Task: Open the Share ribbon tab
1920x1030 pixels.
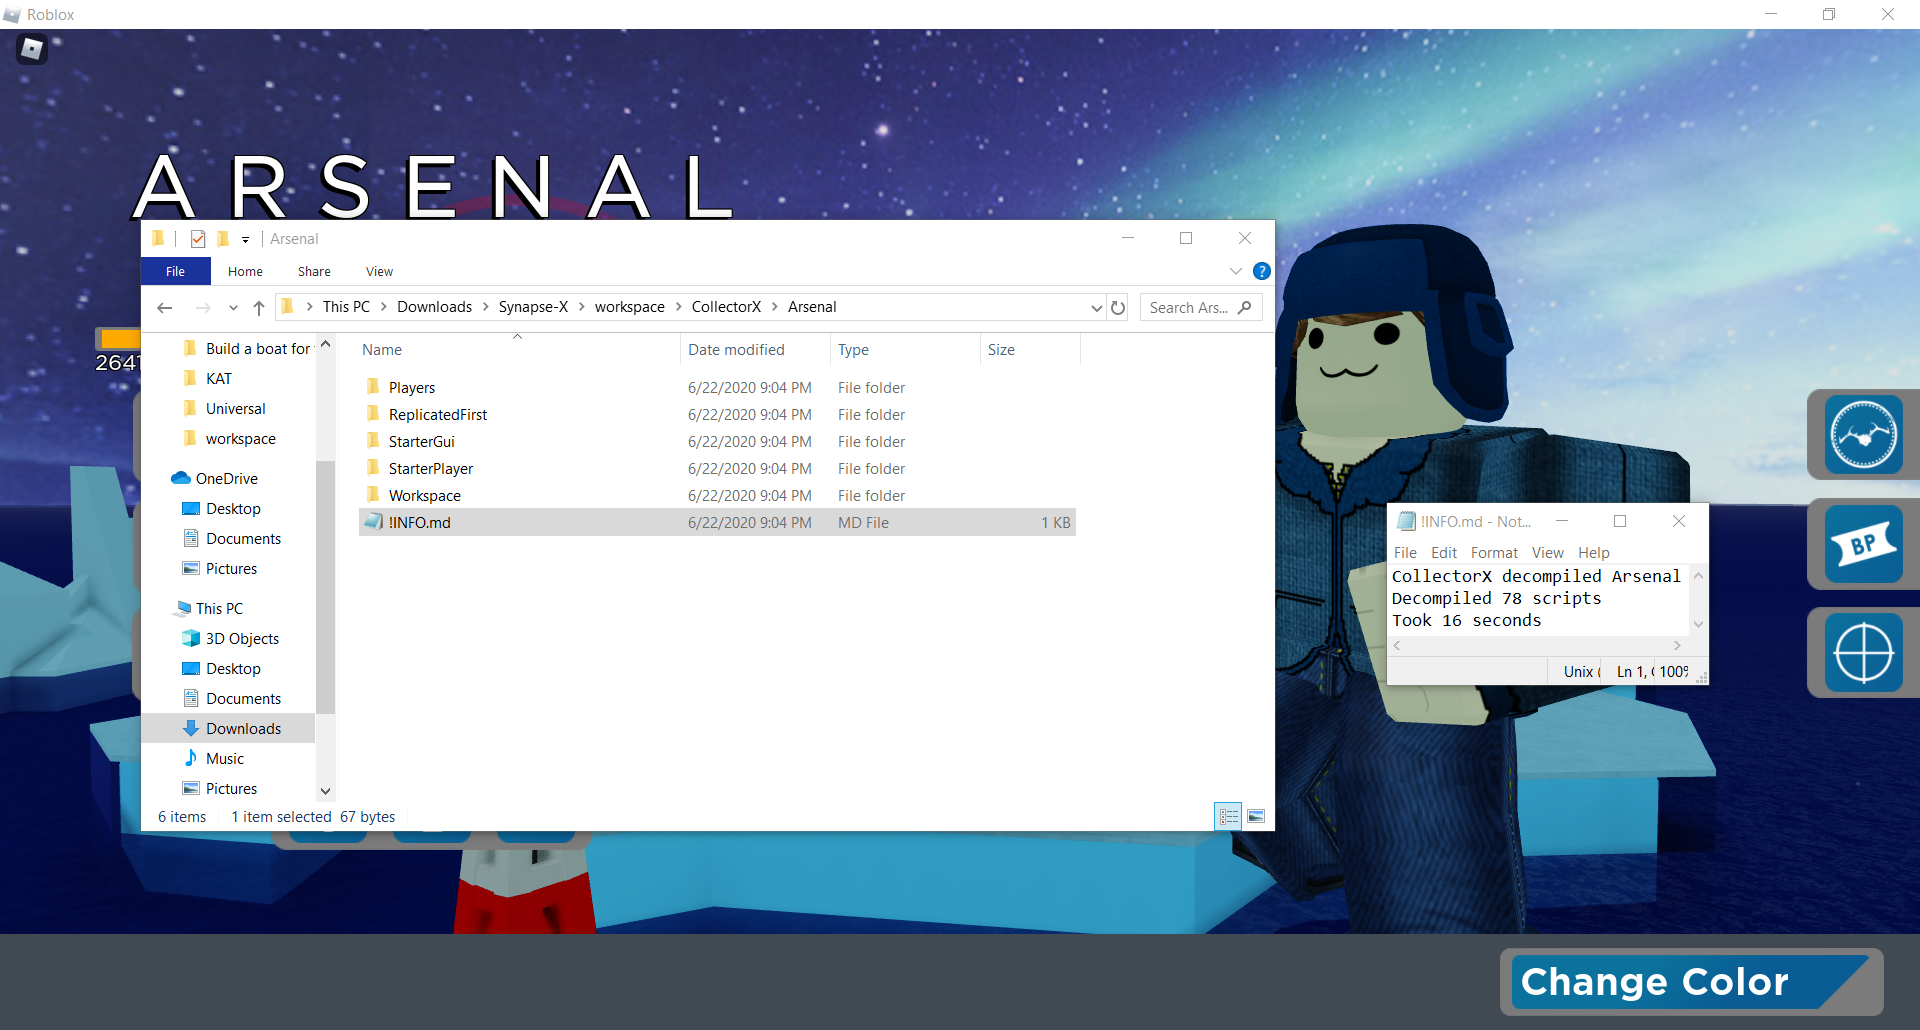Action: tap(314, 271)
